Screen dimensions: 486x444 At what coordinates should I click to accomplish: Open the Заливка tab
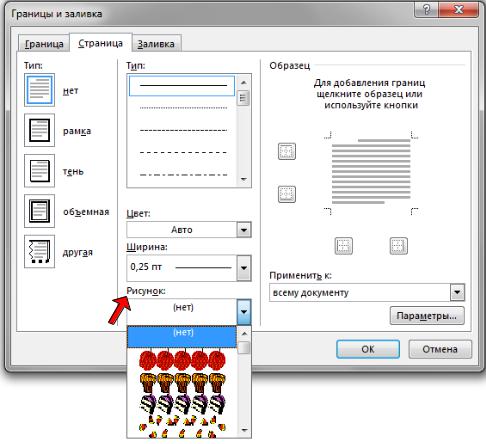click(x=156, y=44)
